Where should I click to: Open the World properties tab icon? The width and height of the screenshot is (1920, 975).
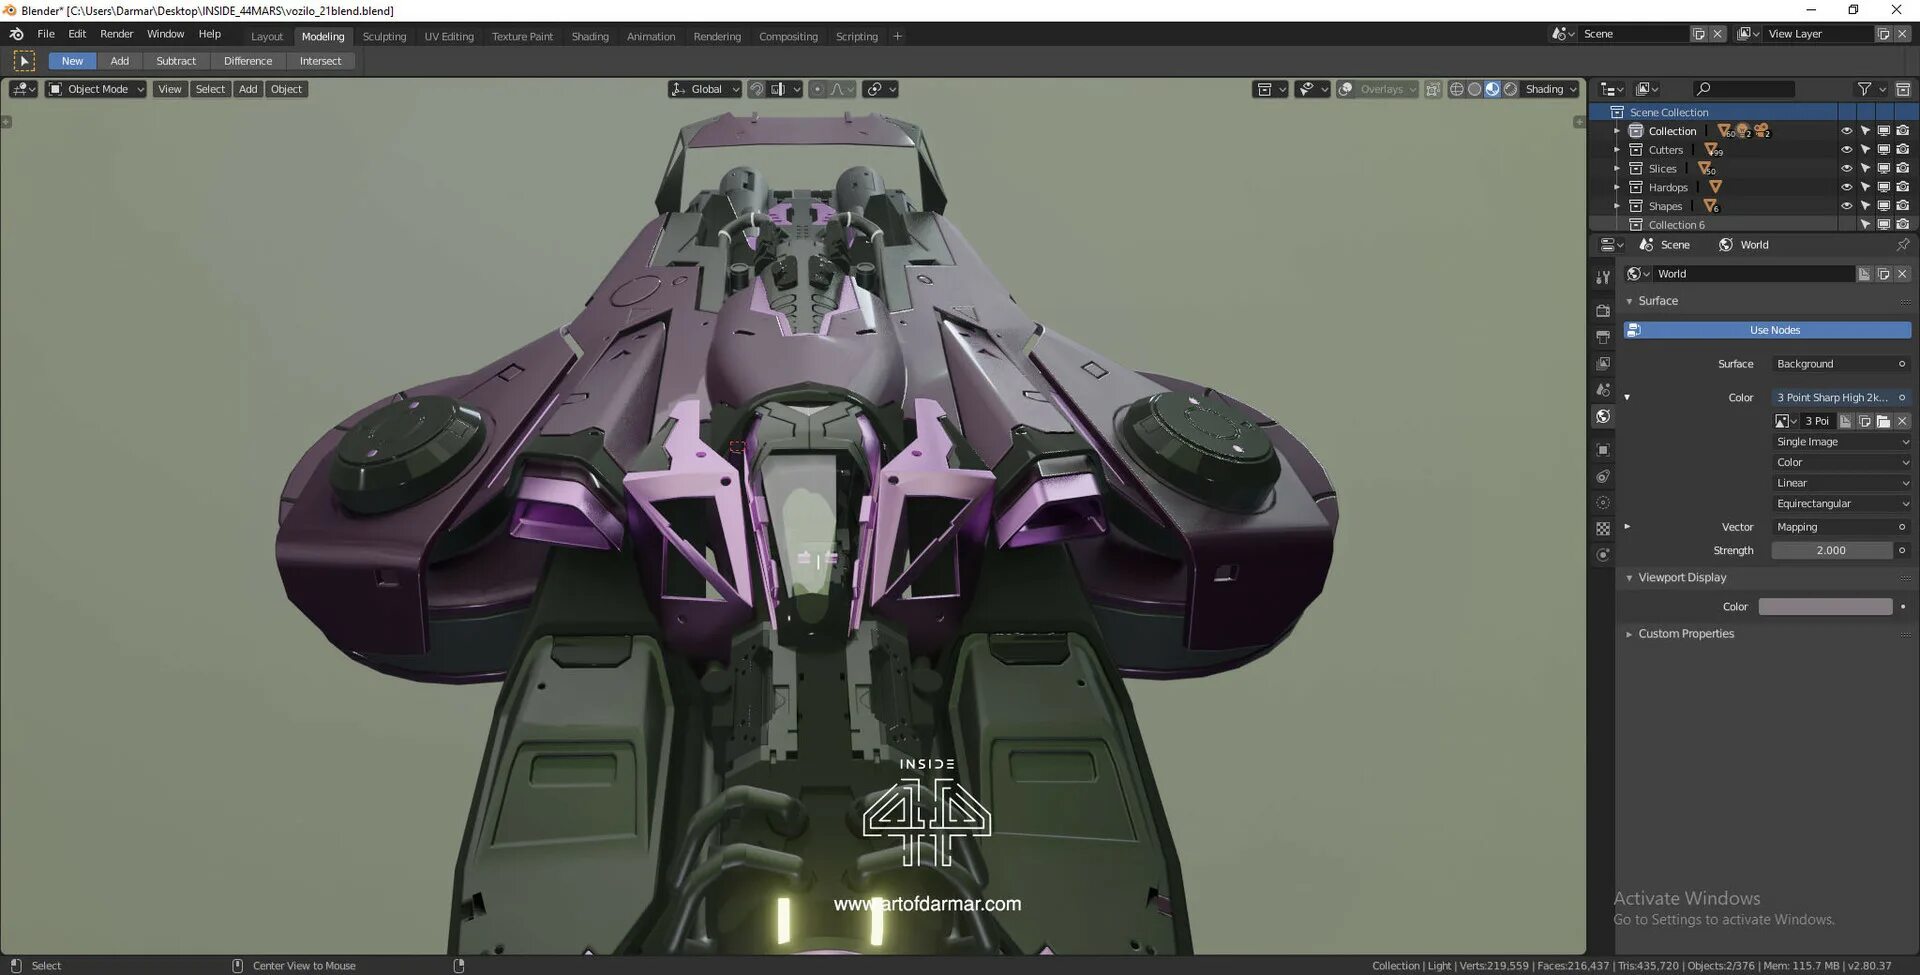tap(1603, 416)
